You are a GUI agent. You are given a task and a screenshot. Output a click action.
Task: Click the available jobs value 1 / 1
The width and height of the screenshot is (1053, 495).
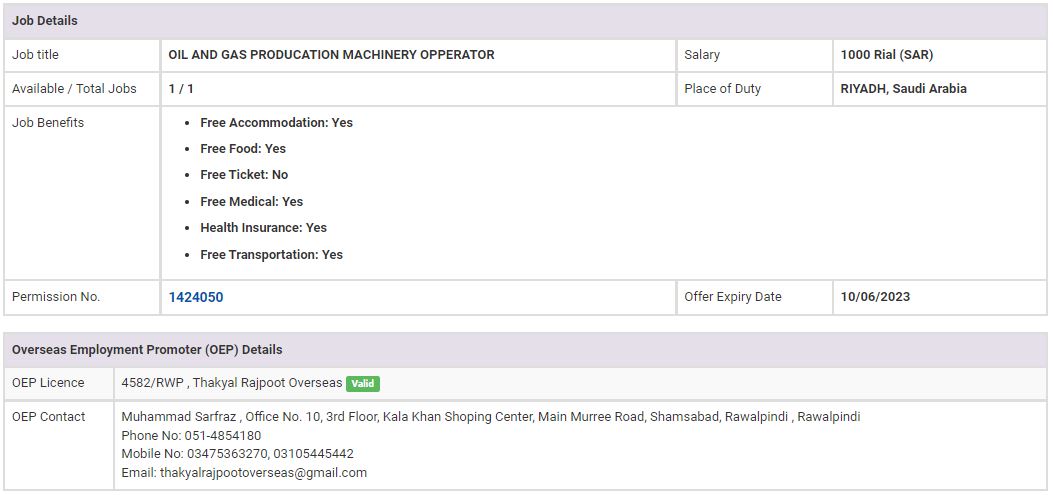point(181,89)
